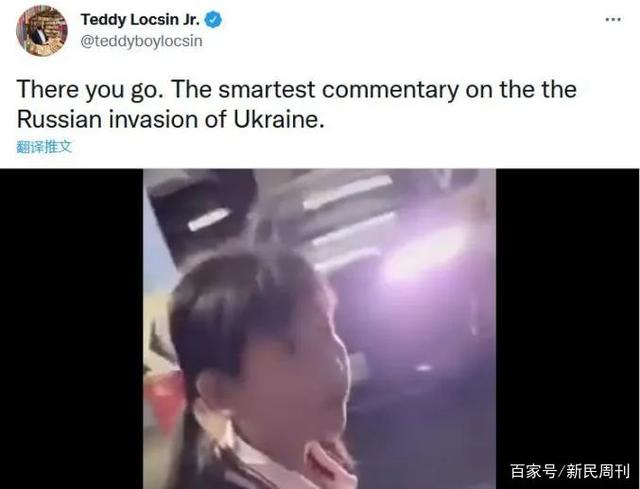Click the word 'Ukraine' in the tweet

coord(276,120)
